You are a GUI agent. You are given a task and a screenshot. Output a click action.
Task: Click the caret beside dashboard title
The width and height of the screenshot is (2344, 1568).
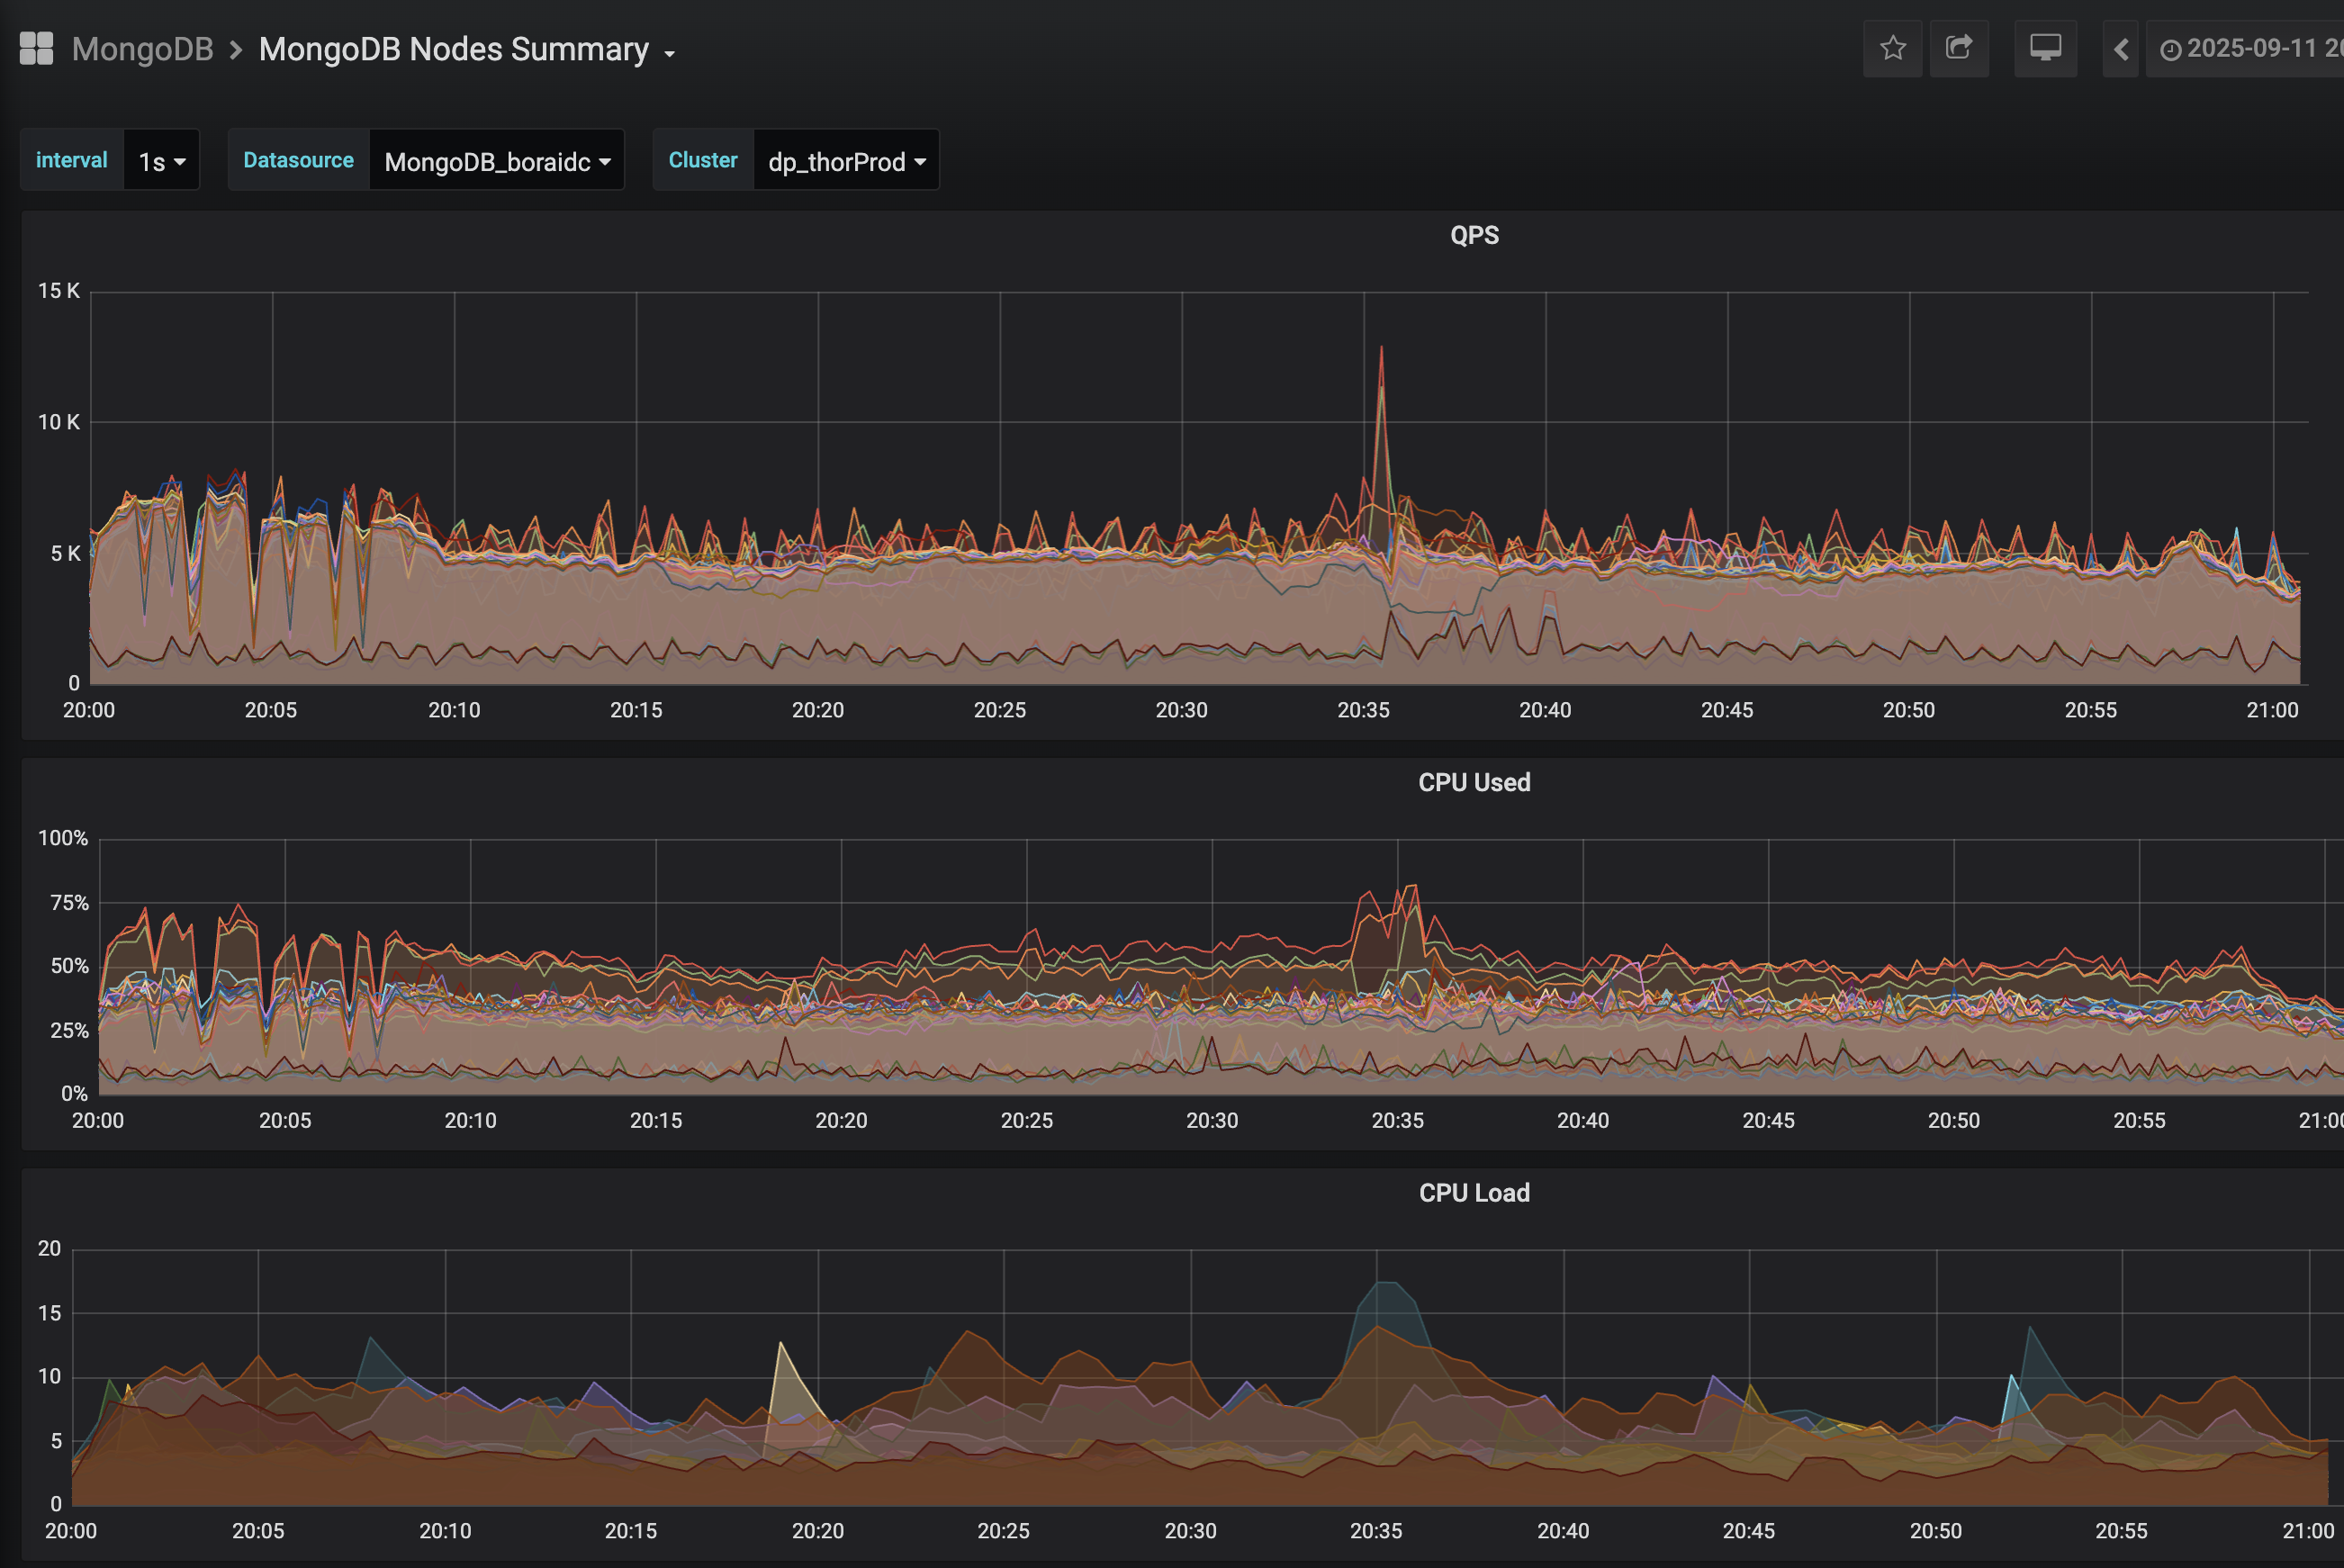coord(670,53)
